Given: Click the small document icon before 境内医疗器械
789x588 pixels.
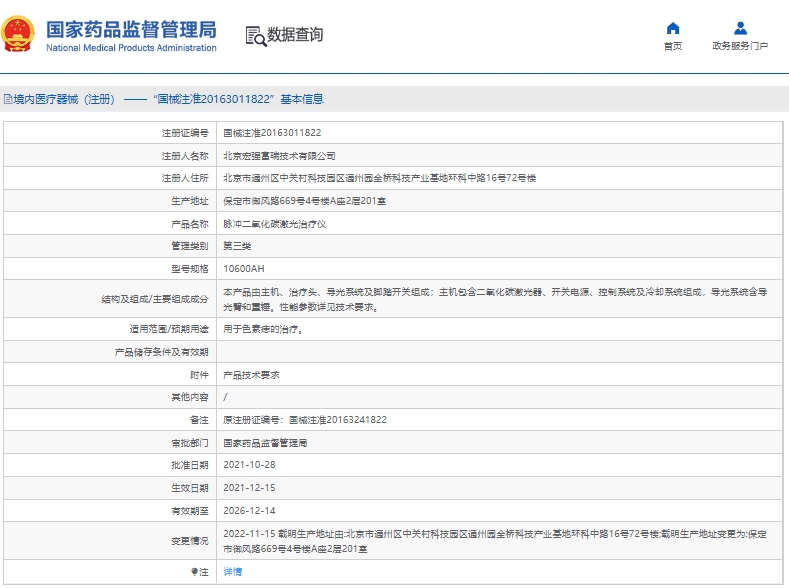Looking at the screenshot, I should click(7, 99).
